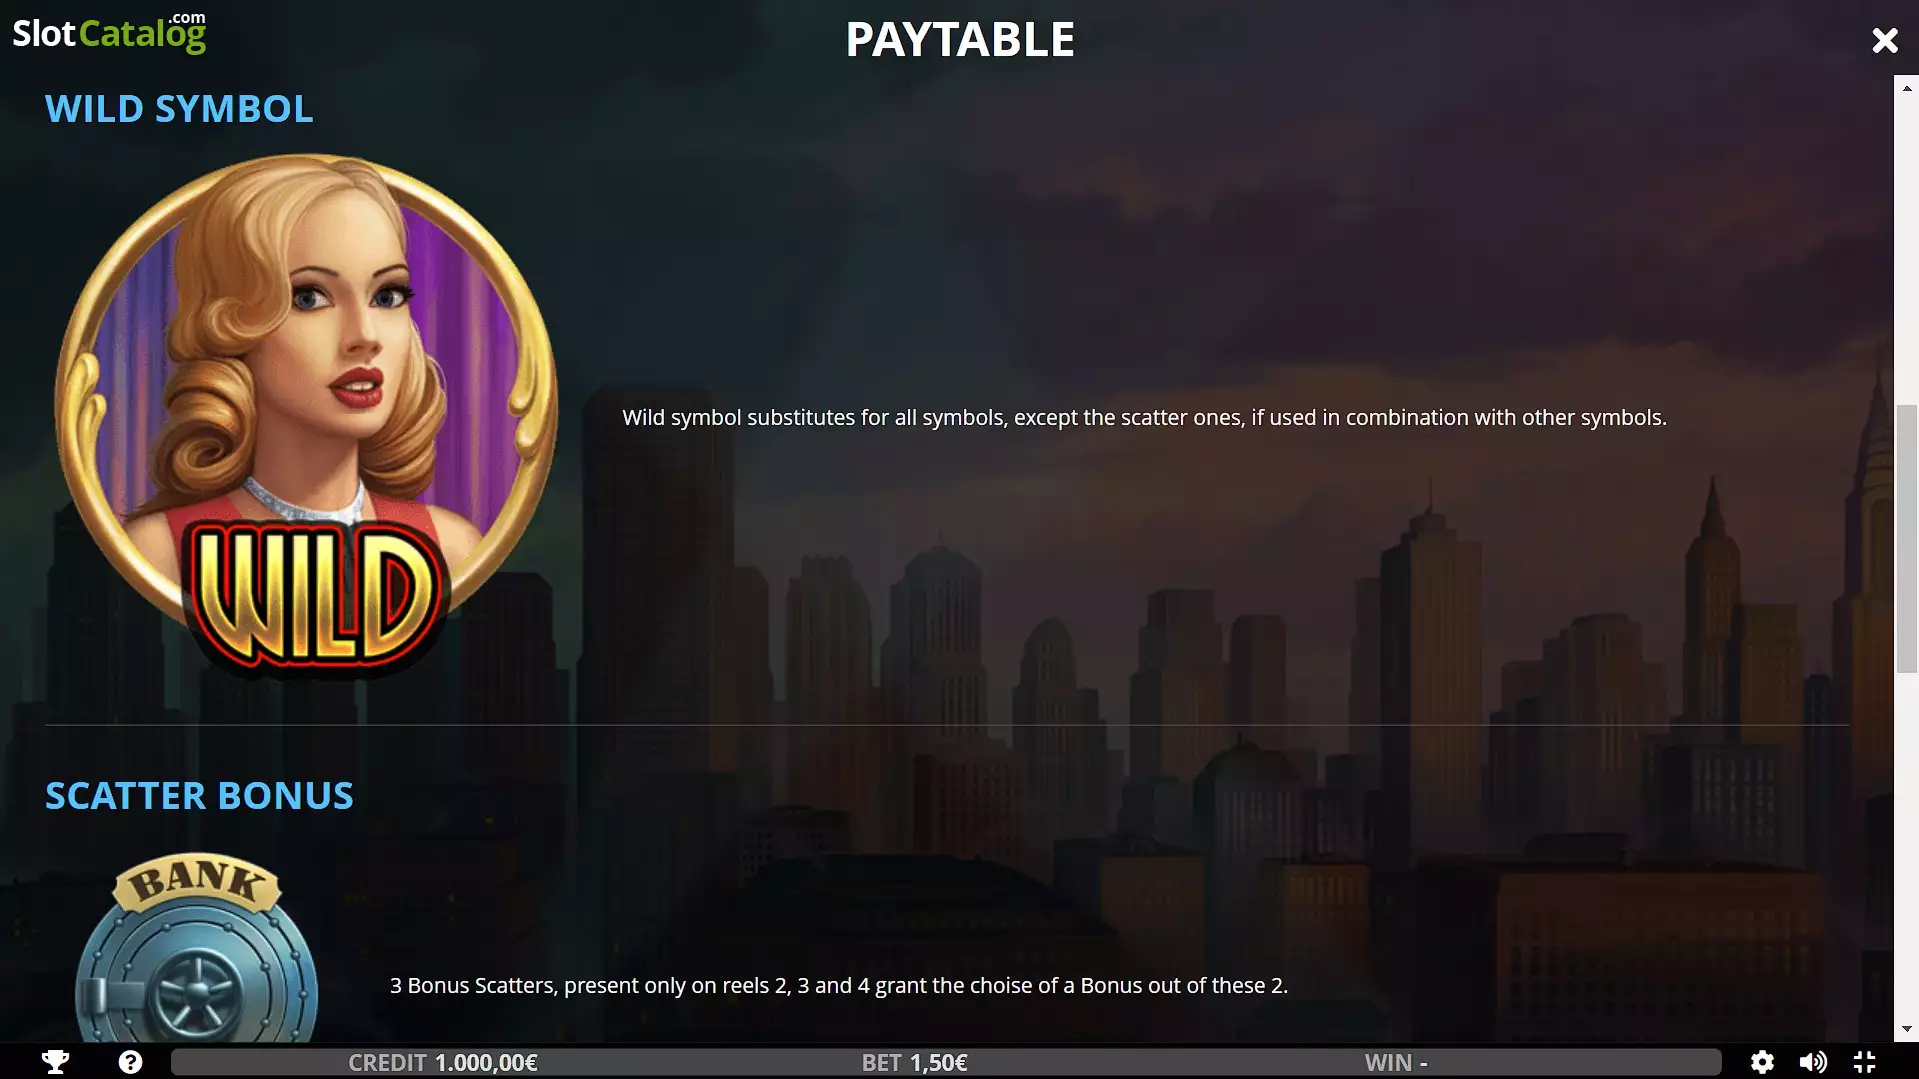The width and height of the screenshot is (1919, 1079).
Task: Click the PAYTABLE title
Action: pyautogui.click(x=960, y=40)
